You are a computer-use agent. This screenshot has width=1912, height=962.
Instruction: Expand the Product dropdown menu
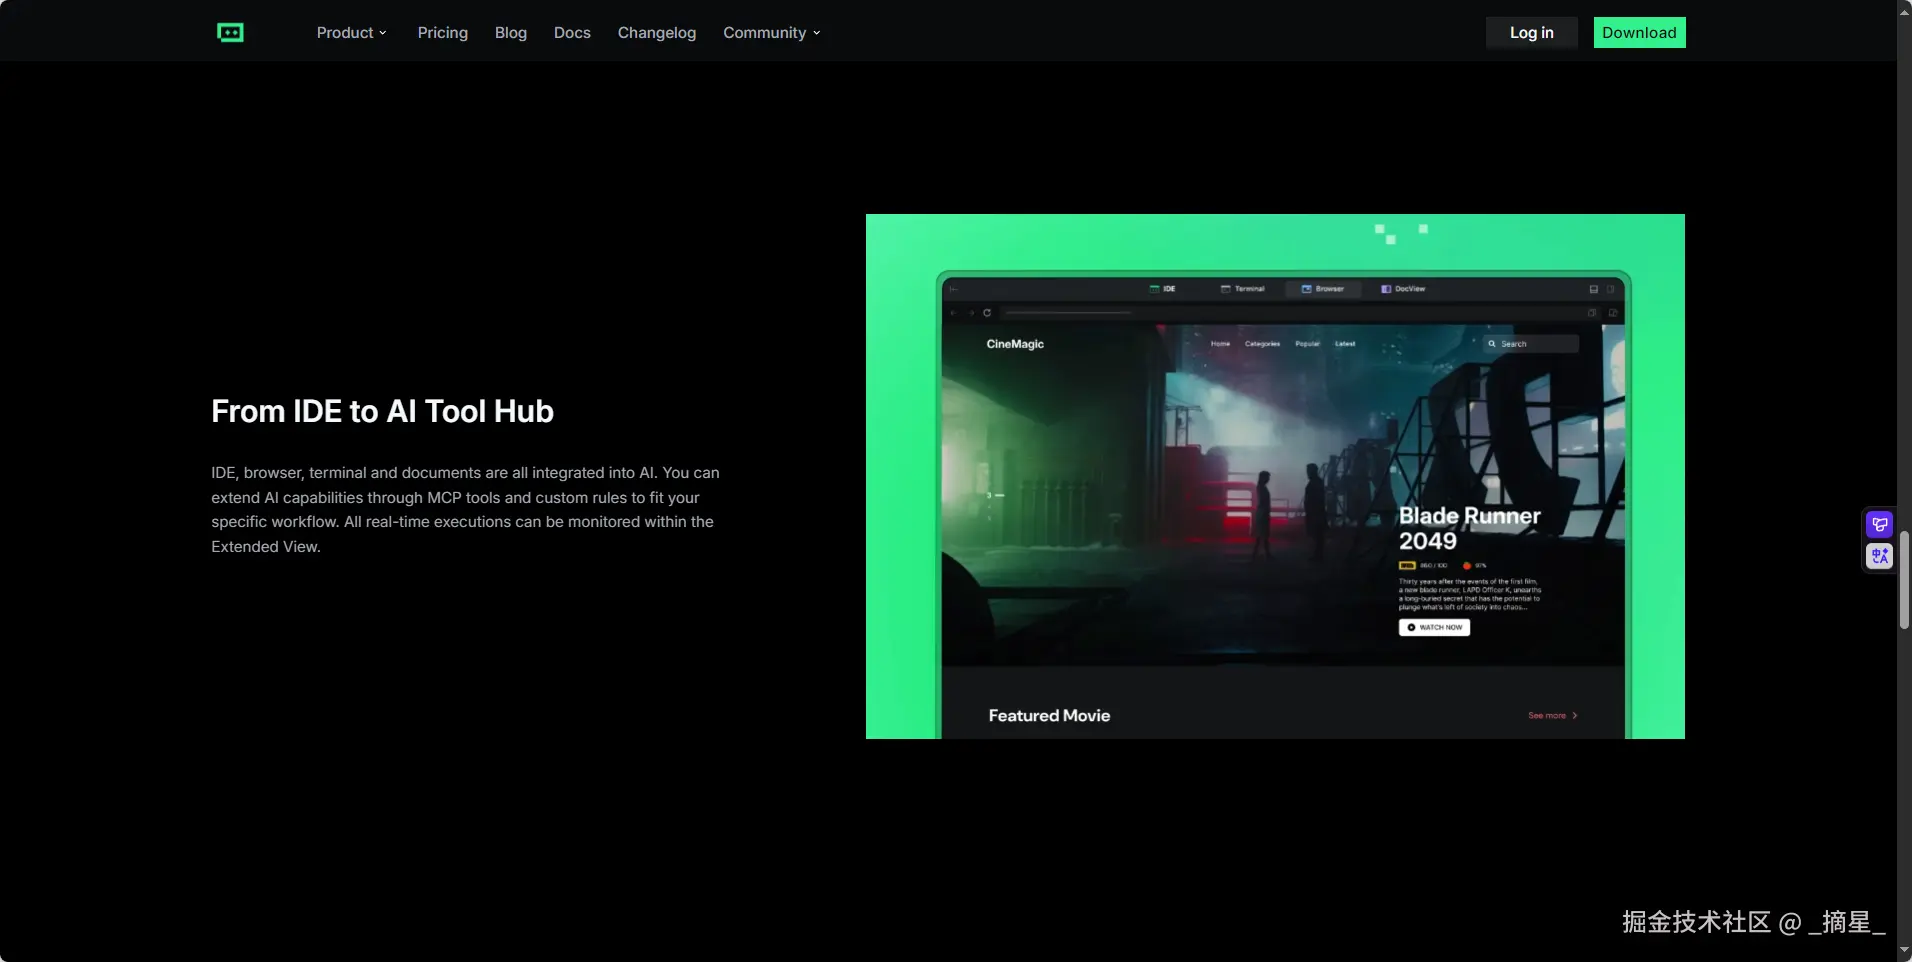(351, 33)
